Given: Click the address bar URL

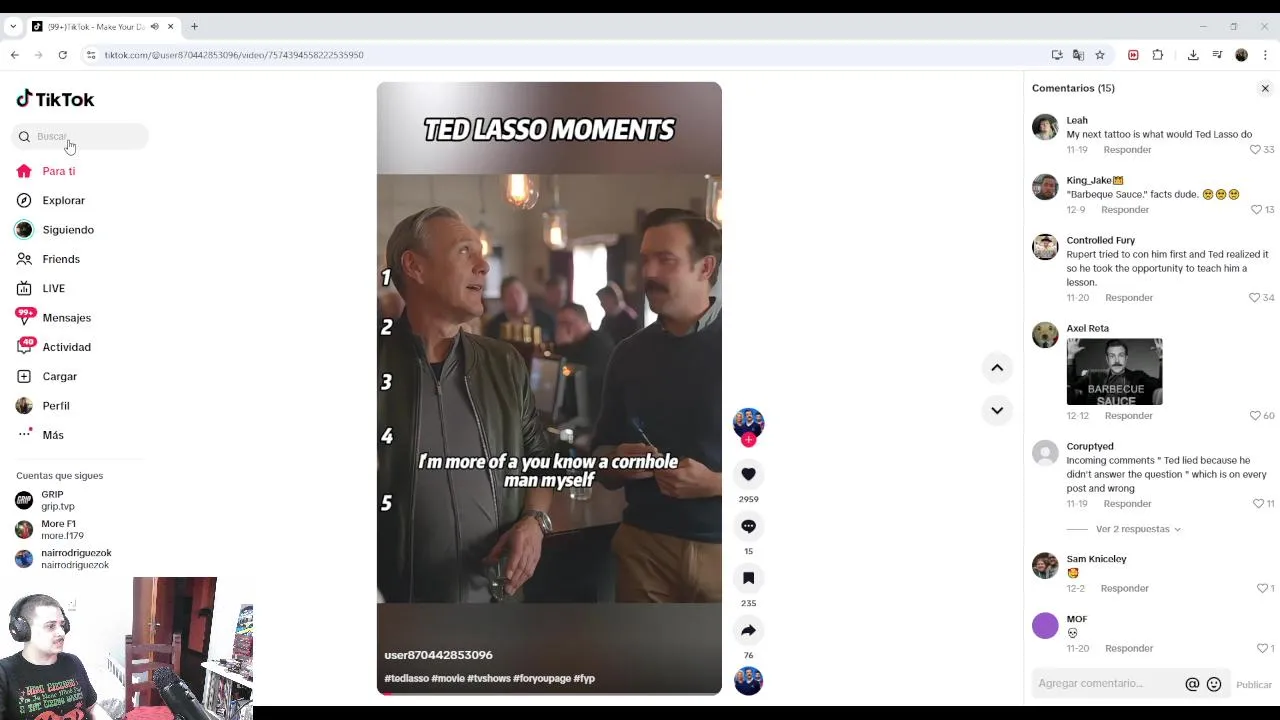Looking at the screenshot, I should (x=234, y=55).
